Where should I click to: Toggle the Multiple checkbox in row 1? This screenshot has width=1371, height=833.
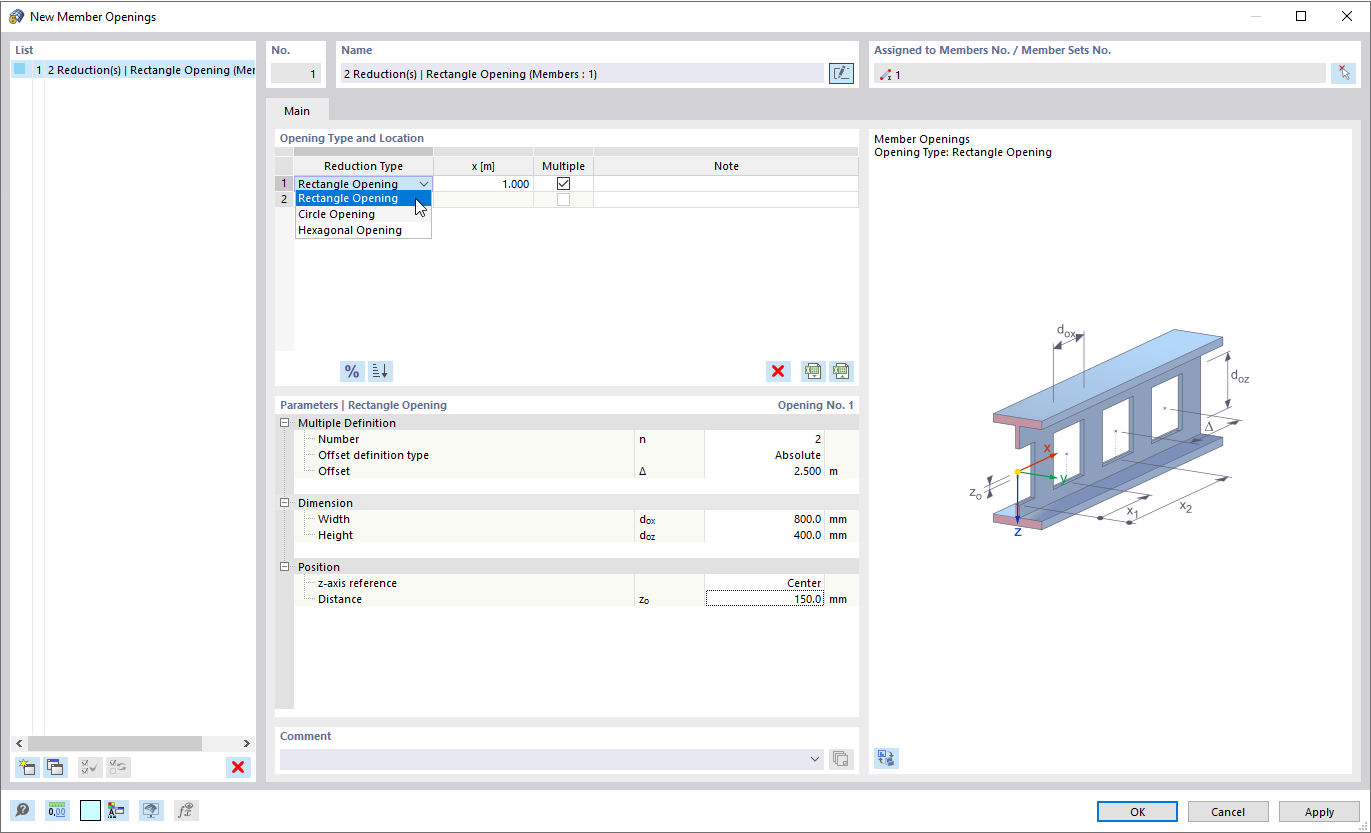coord(563,184)
